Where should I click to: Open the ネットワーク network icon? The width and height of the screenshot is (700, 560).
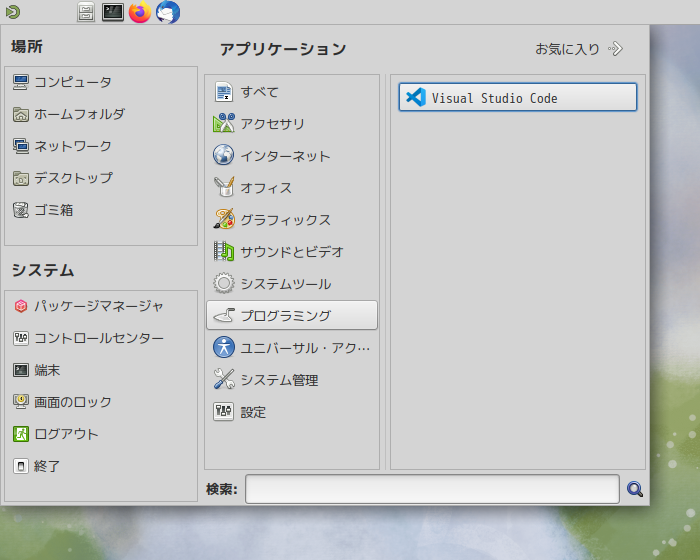point(21,146)
